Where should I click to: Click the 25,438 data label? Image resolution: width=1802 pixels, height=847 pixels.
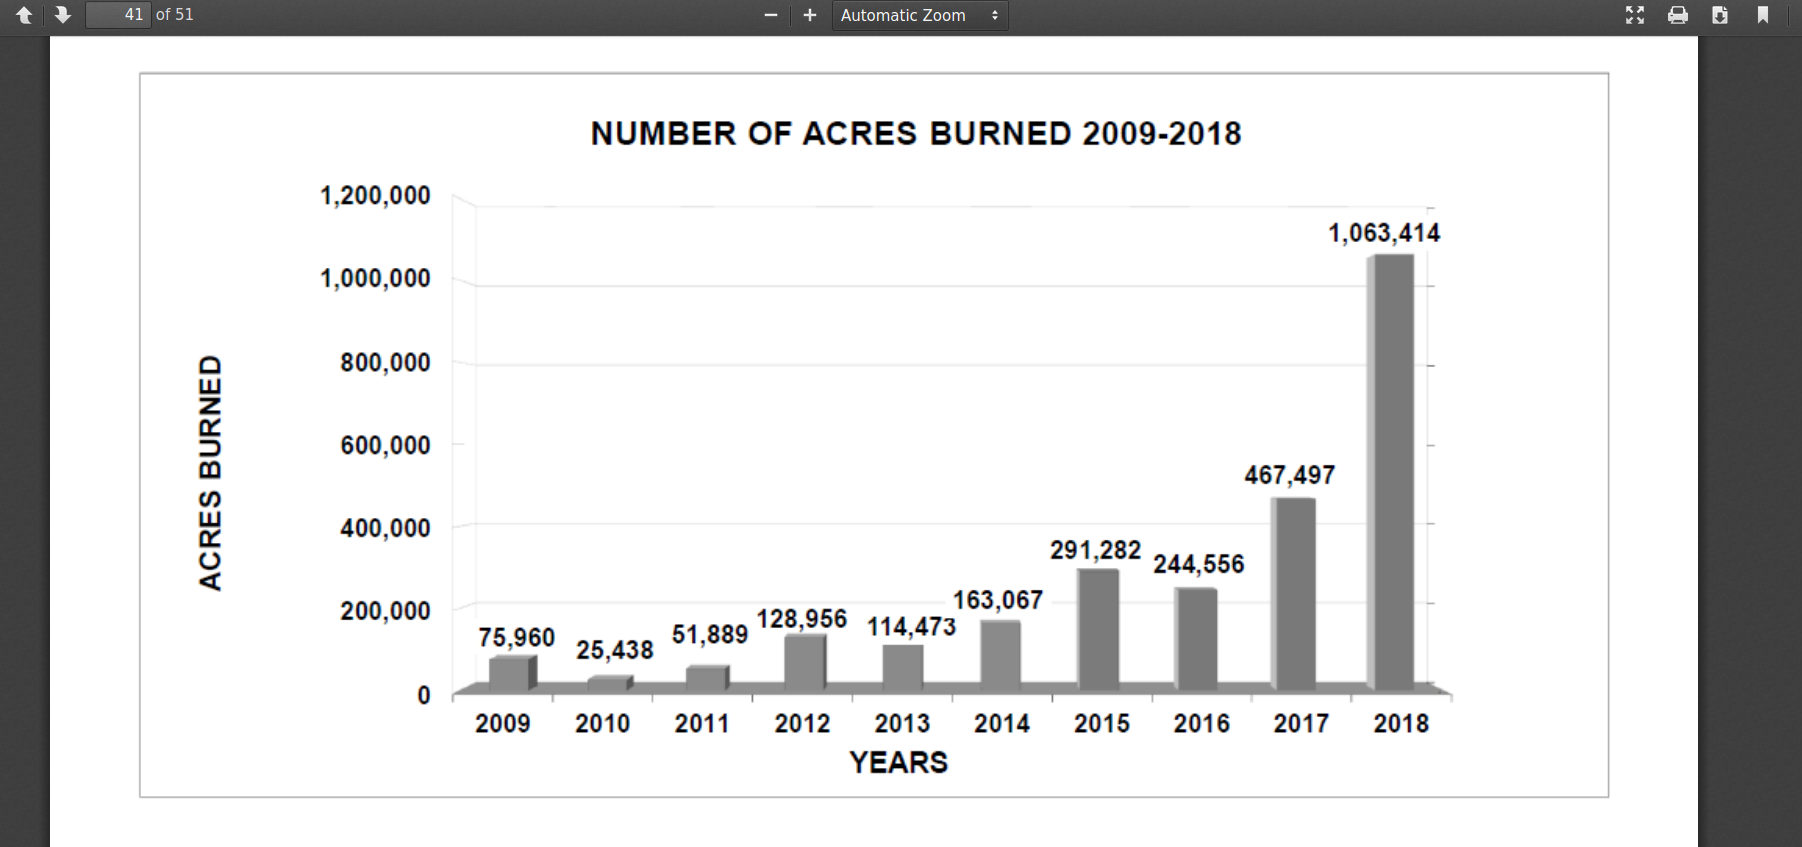click(614, 650)
